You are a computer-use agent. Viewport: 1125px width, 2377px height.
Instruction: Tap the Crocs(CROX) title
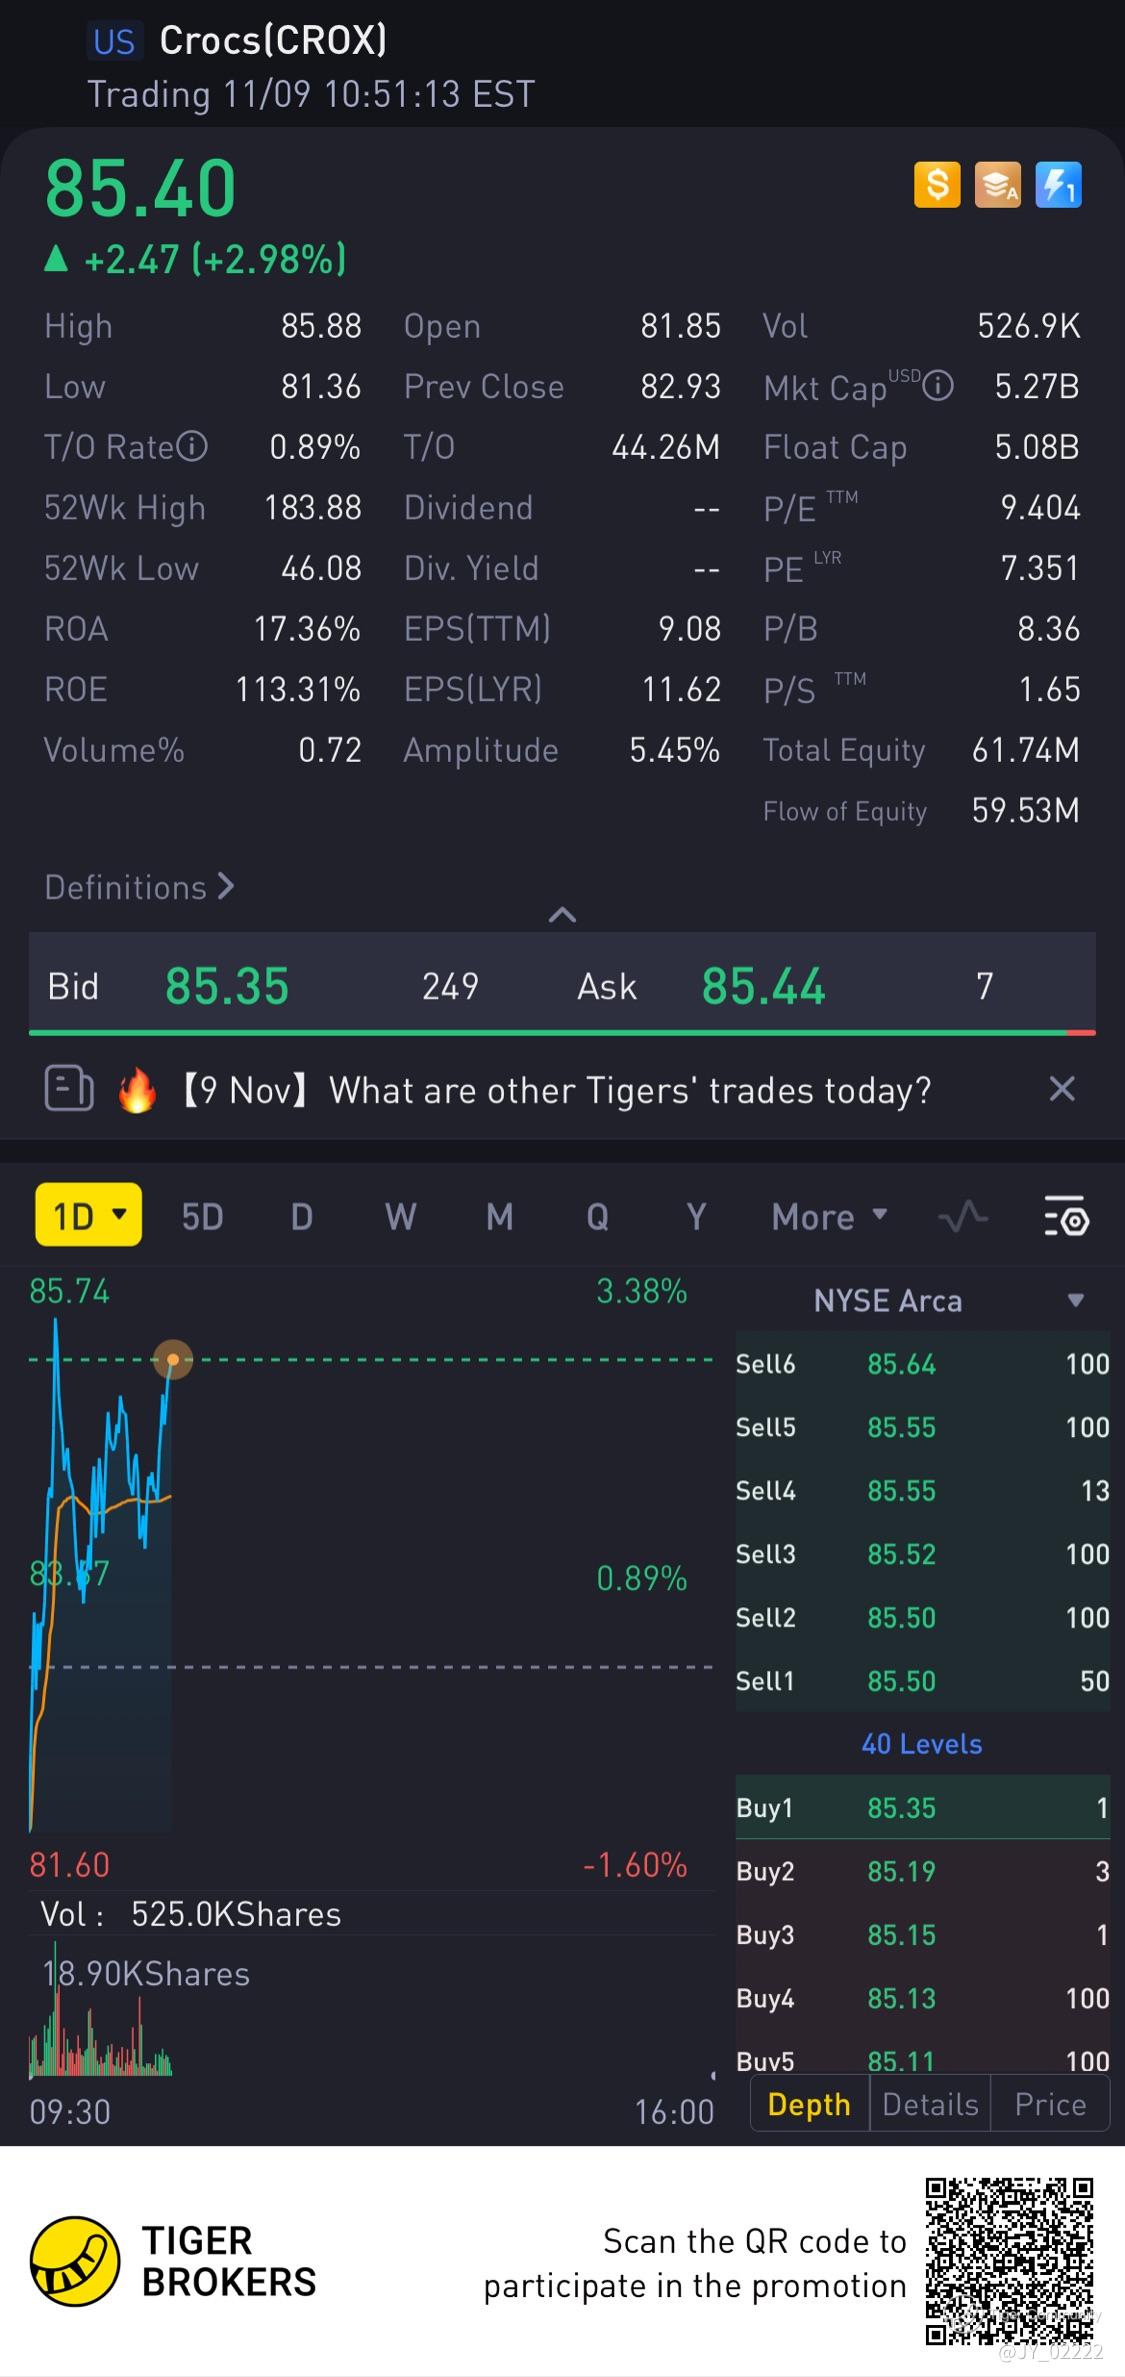273,40
